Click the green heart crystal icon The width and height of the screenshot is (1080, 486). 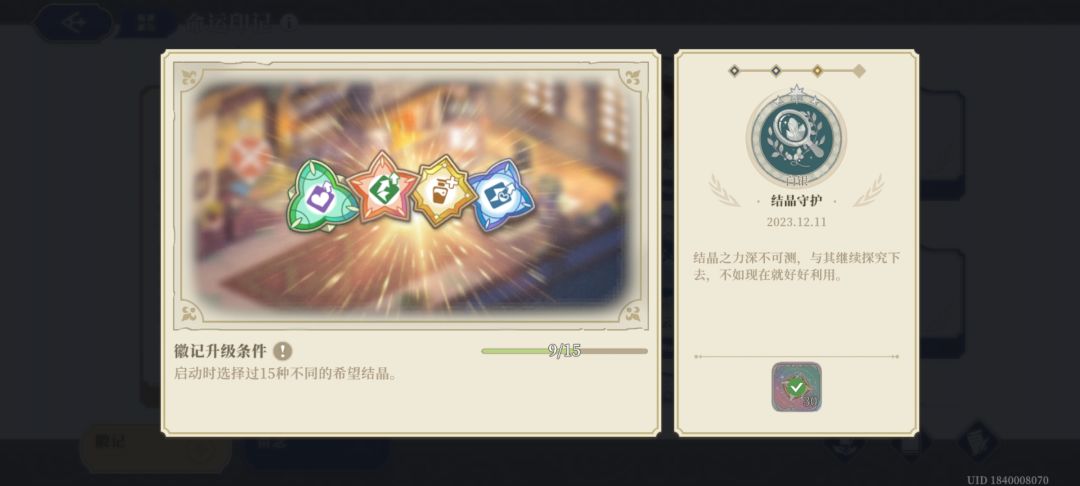322,196
